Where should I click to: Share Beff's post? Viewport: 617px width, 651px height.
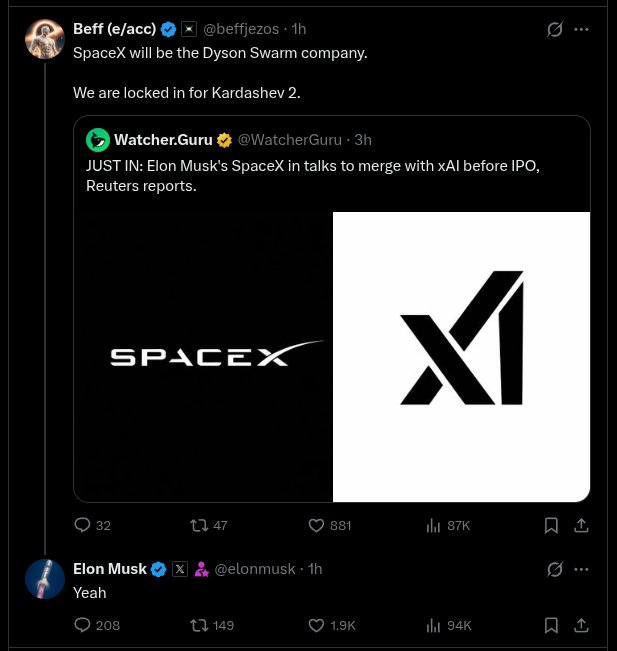point(581,525)
